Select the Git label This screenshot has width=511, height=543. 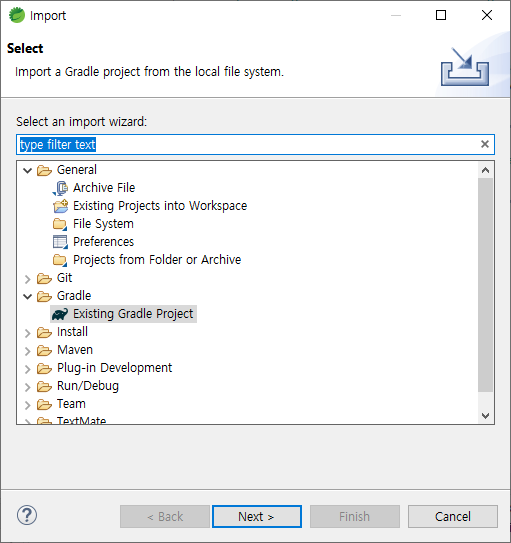tap(64, 278)
